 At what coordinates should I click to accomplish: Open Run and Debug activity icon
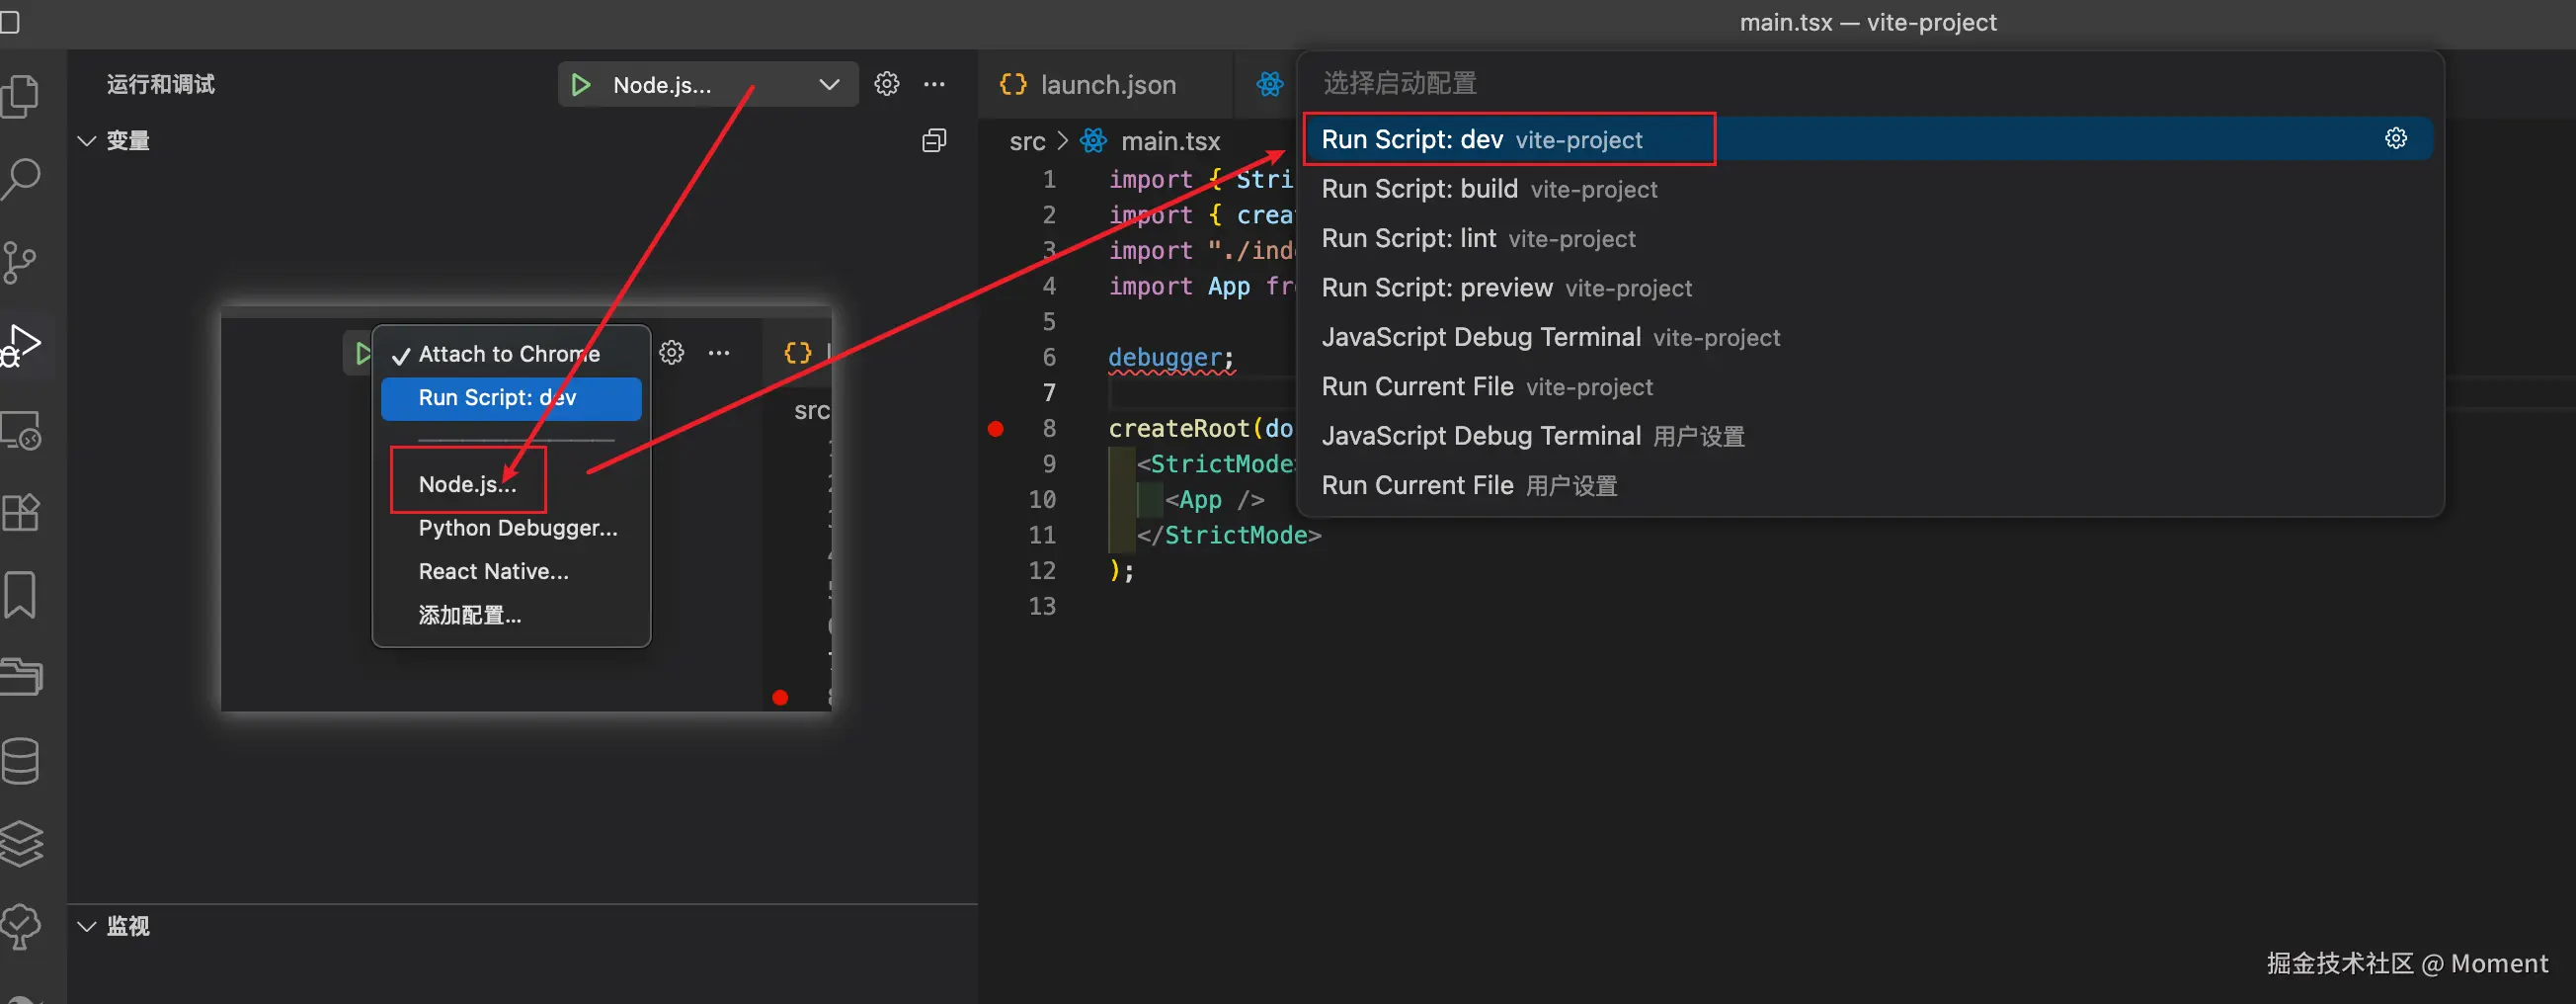[x=21, y=345]
